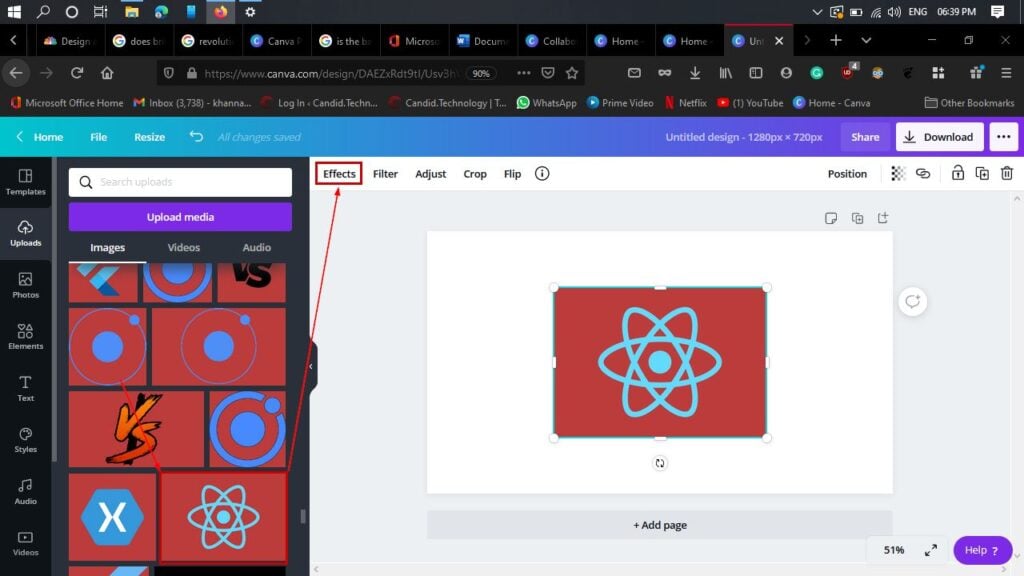Enter fullscreen presentation view
The image size is (1024, 576).
(931, 550)
